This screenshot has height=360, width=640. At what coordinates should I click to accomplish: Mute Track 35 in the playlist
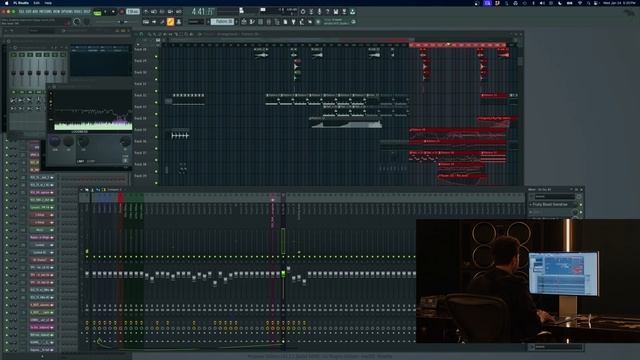click(156, 137)
